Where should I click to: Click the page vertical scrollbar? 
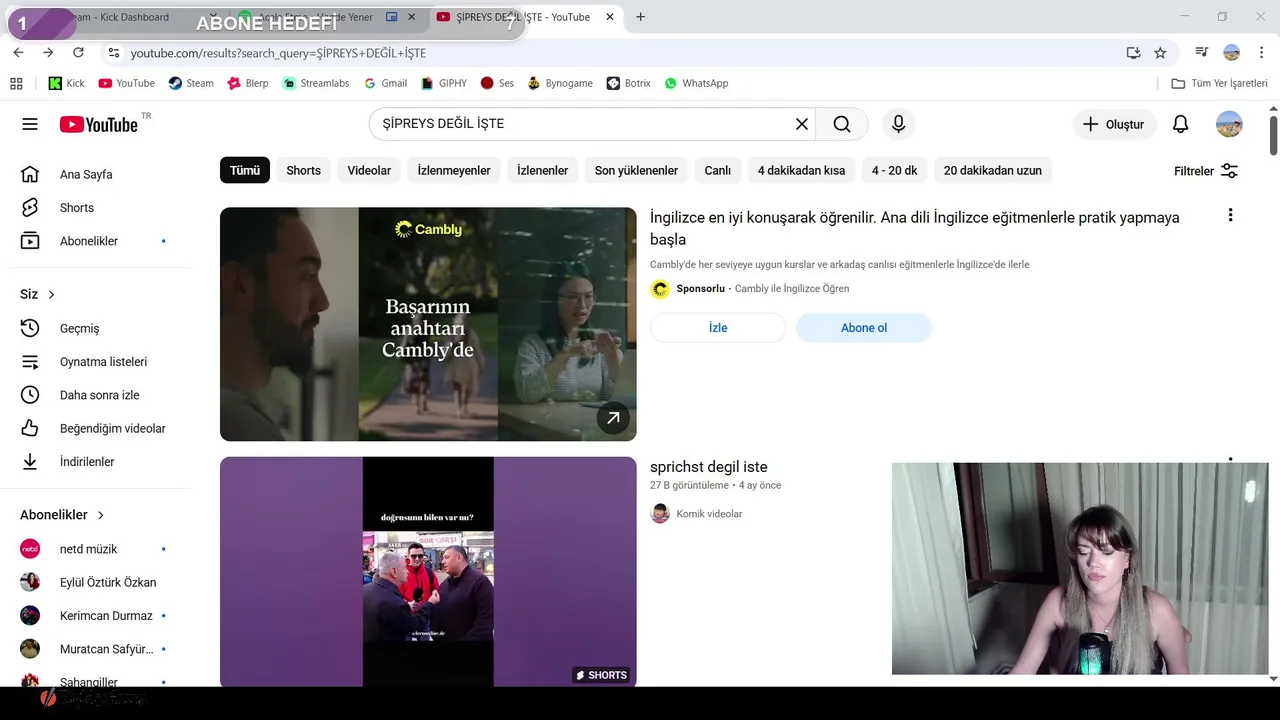(x=1273, y=136)
